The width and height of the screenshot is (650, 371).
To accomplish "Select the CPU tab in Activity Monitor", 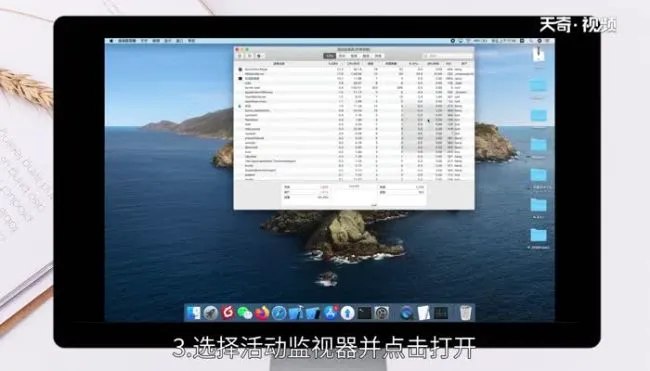I will [330, 56].
